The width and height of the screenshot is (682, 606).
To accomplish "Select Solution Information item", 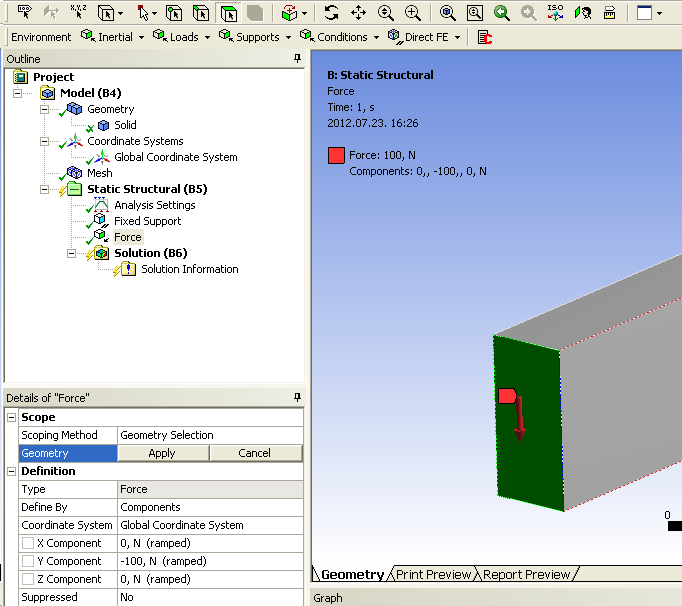I will point(190,269).
